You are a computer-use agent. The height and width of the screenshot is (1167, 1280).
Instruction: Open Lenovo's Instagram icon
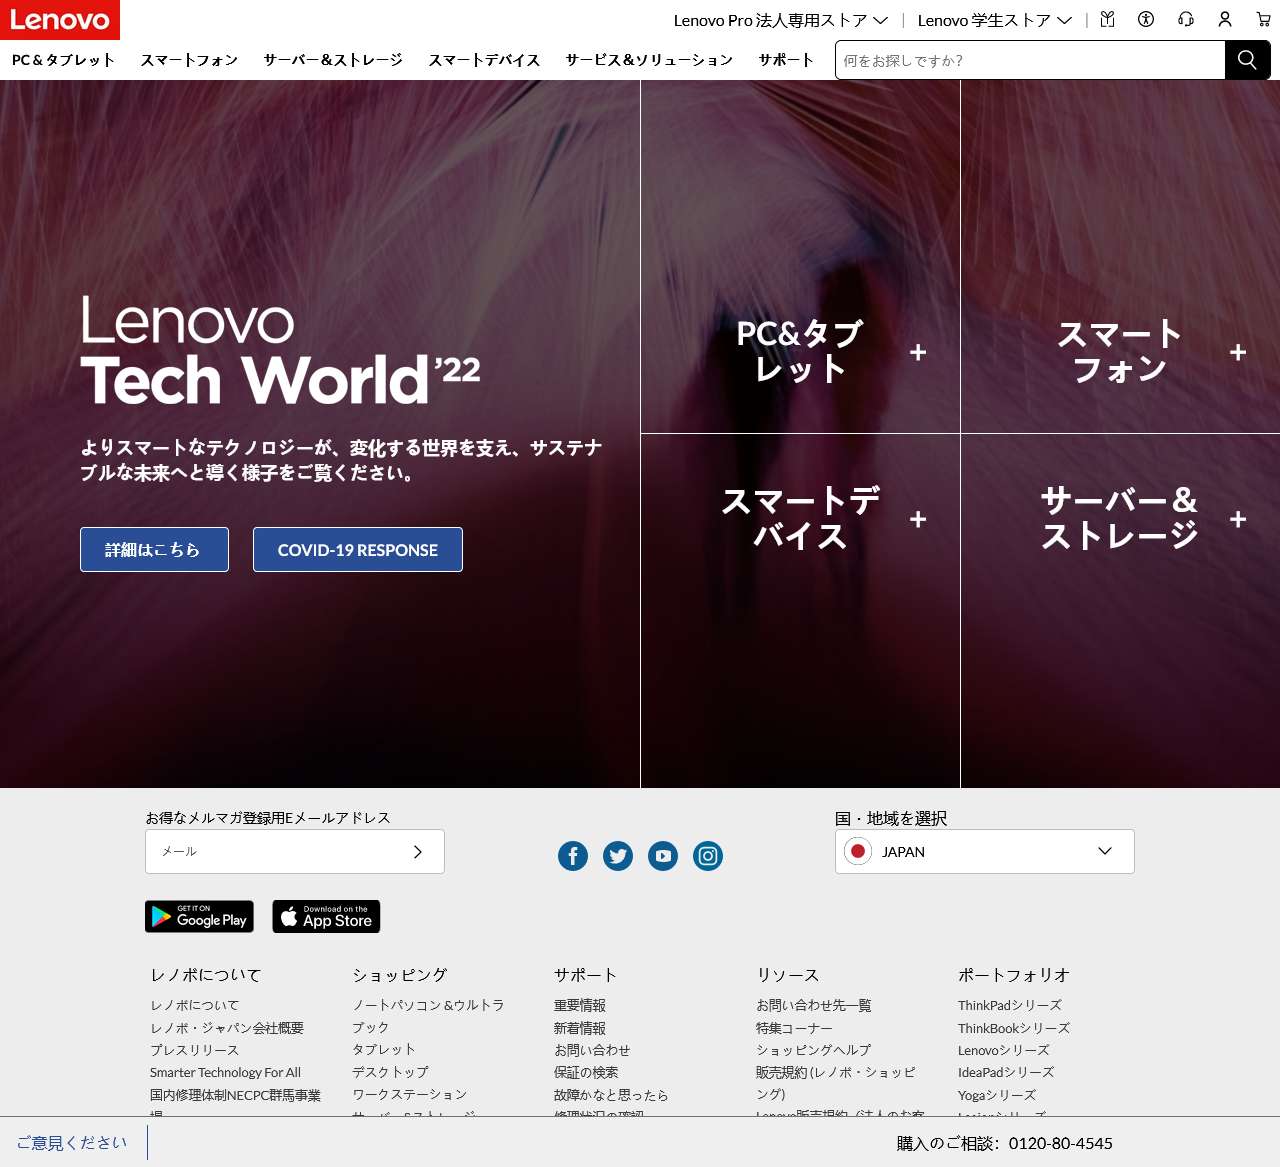(x=708, y=856)
